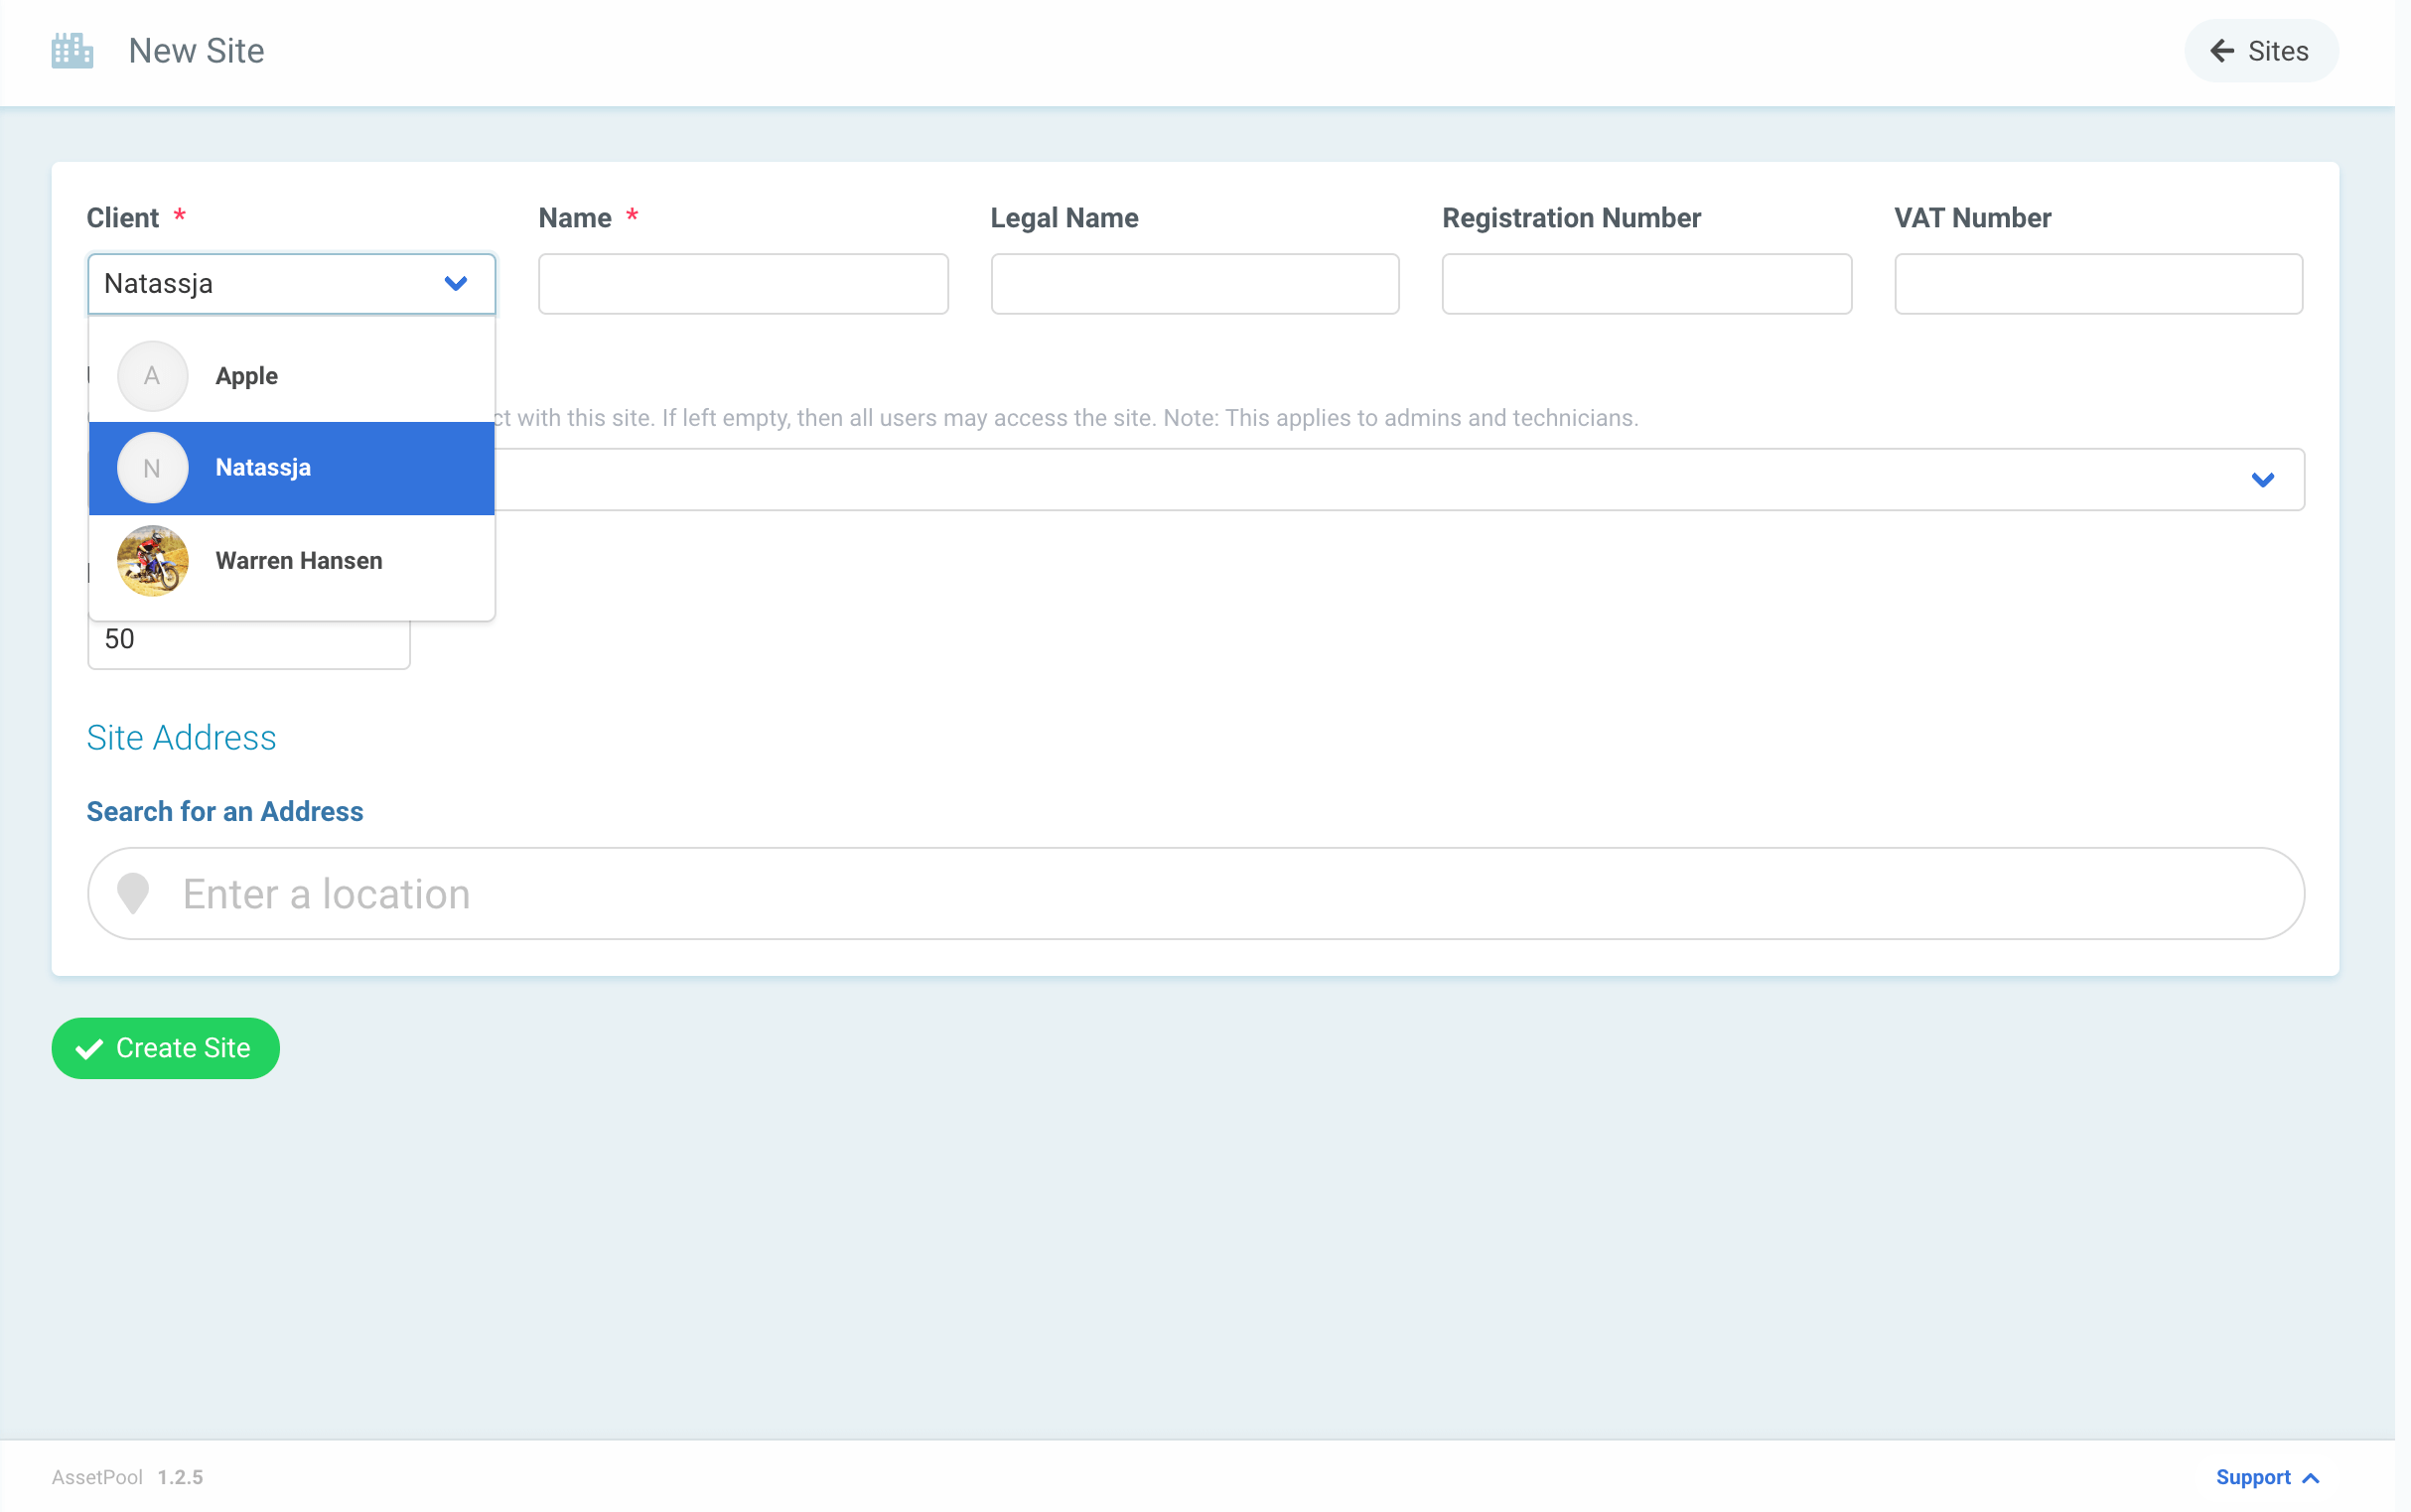2411x1512 pixels.
Task: Click the Enter a location field
Action: pos(700,892)
